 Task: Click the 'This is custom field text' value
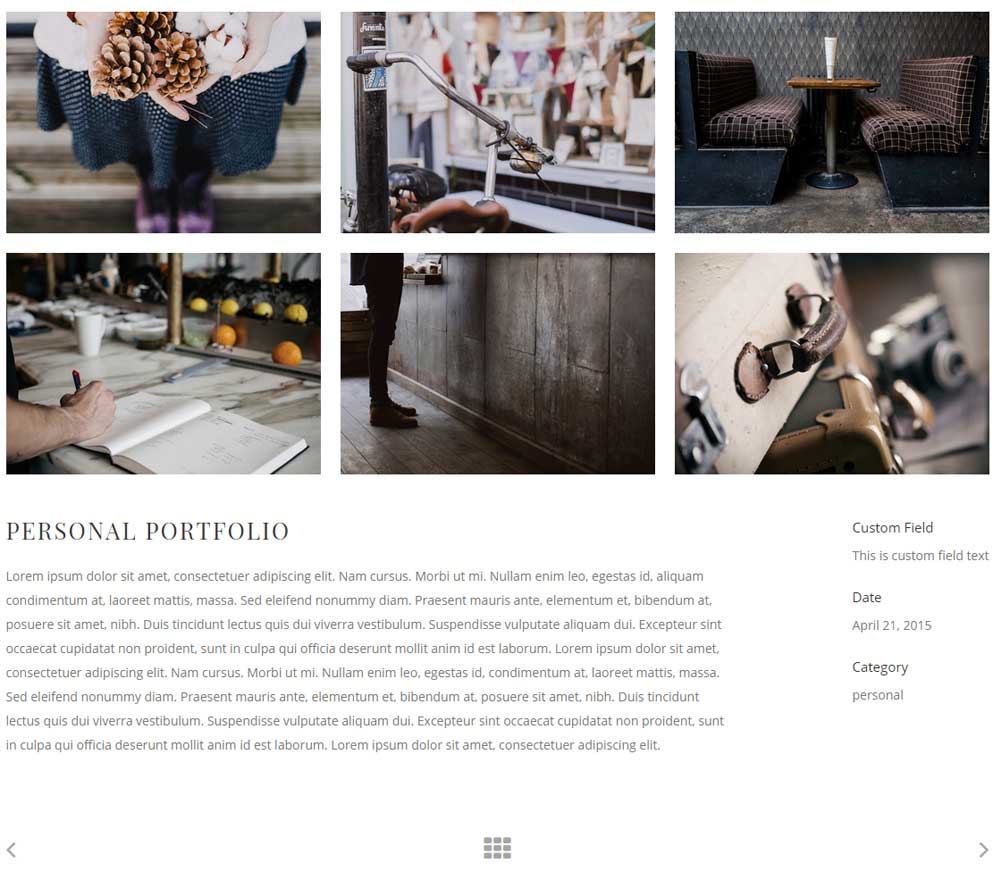coord(920,555)
